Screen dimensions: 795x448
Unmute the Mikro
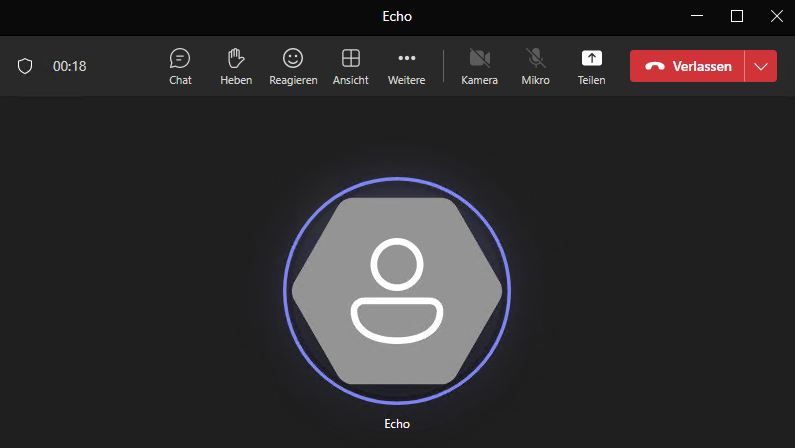point(535,66)
